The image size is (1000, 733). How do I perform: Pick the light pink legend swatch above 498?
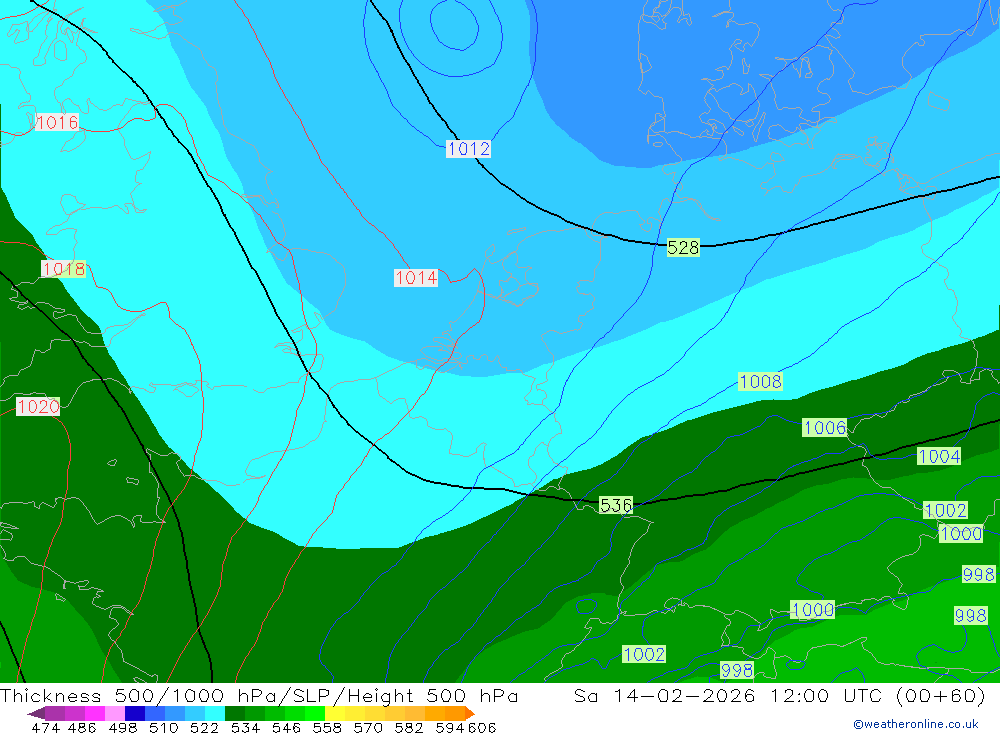[x=114, y=713]
